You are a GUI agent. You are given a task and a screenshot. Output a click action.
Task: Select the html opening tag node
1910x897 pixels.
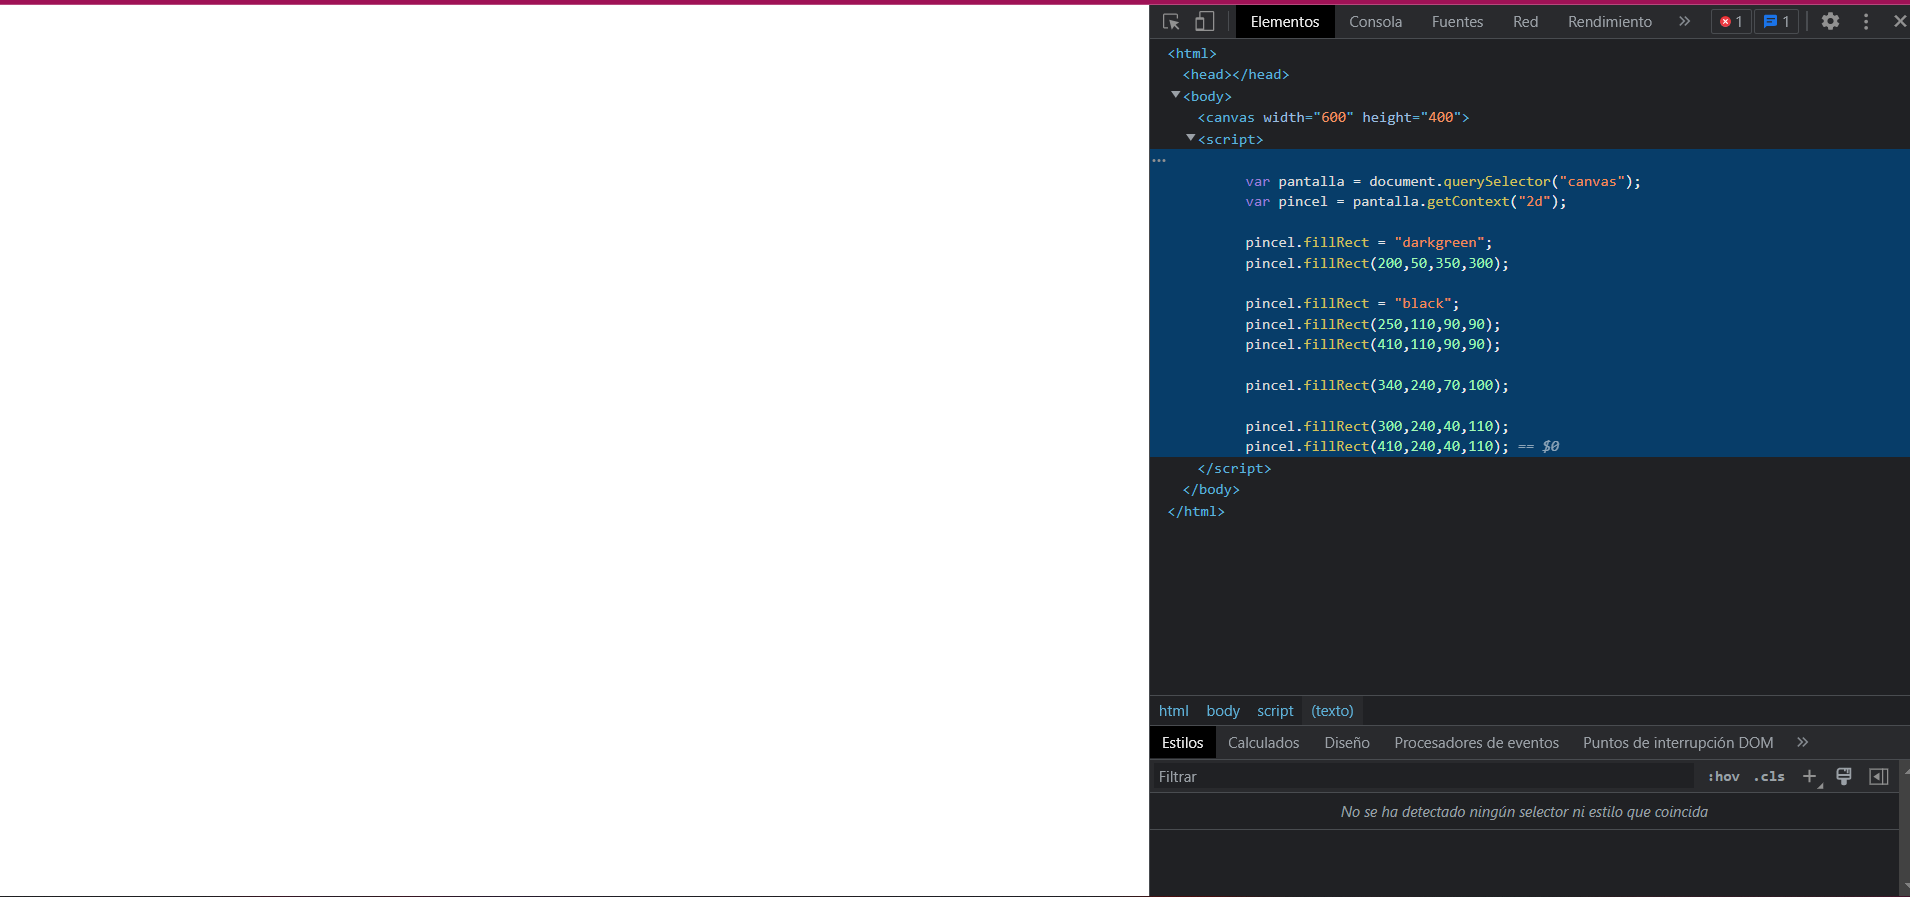tap(1192, 53)
